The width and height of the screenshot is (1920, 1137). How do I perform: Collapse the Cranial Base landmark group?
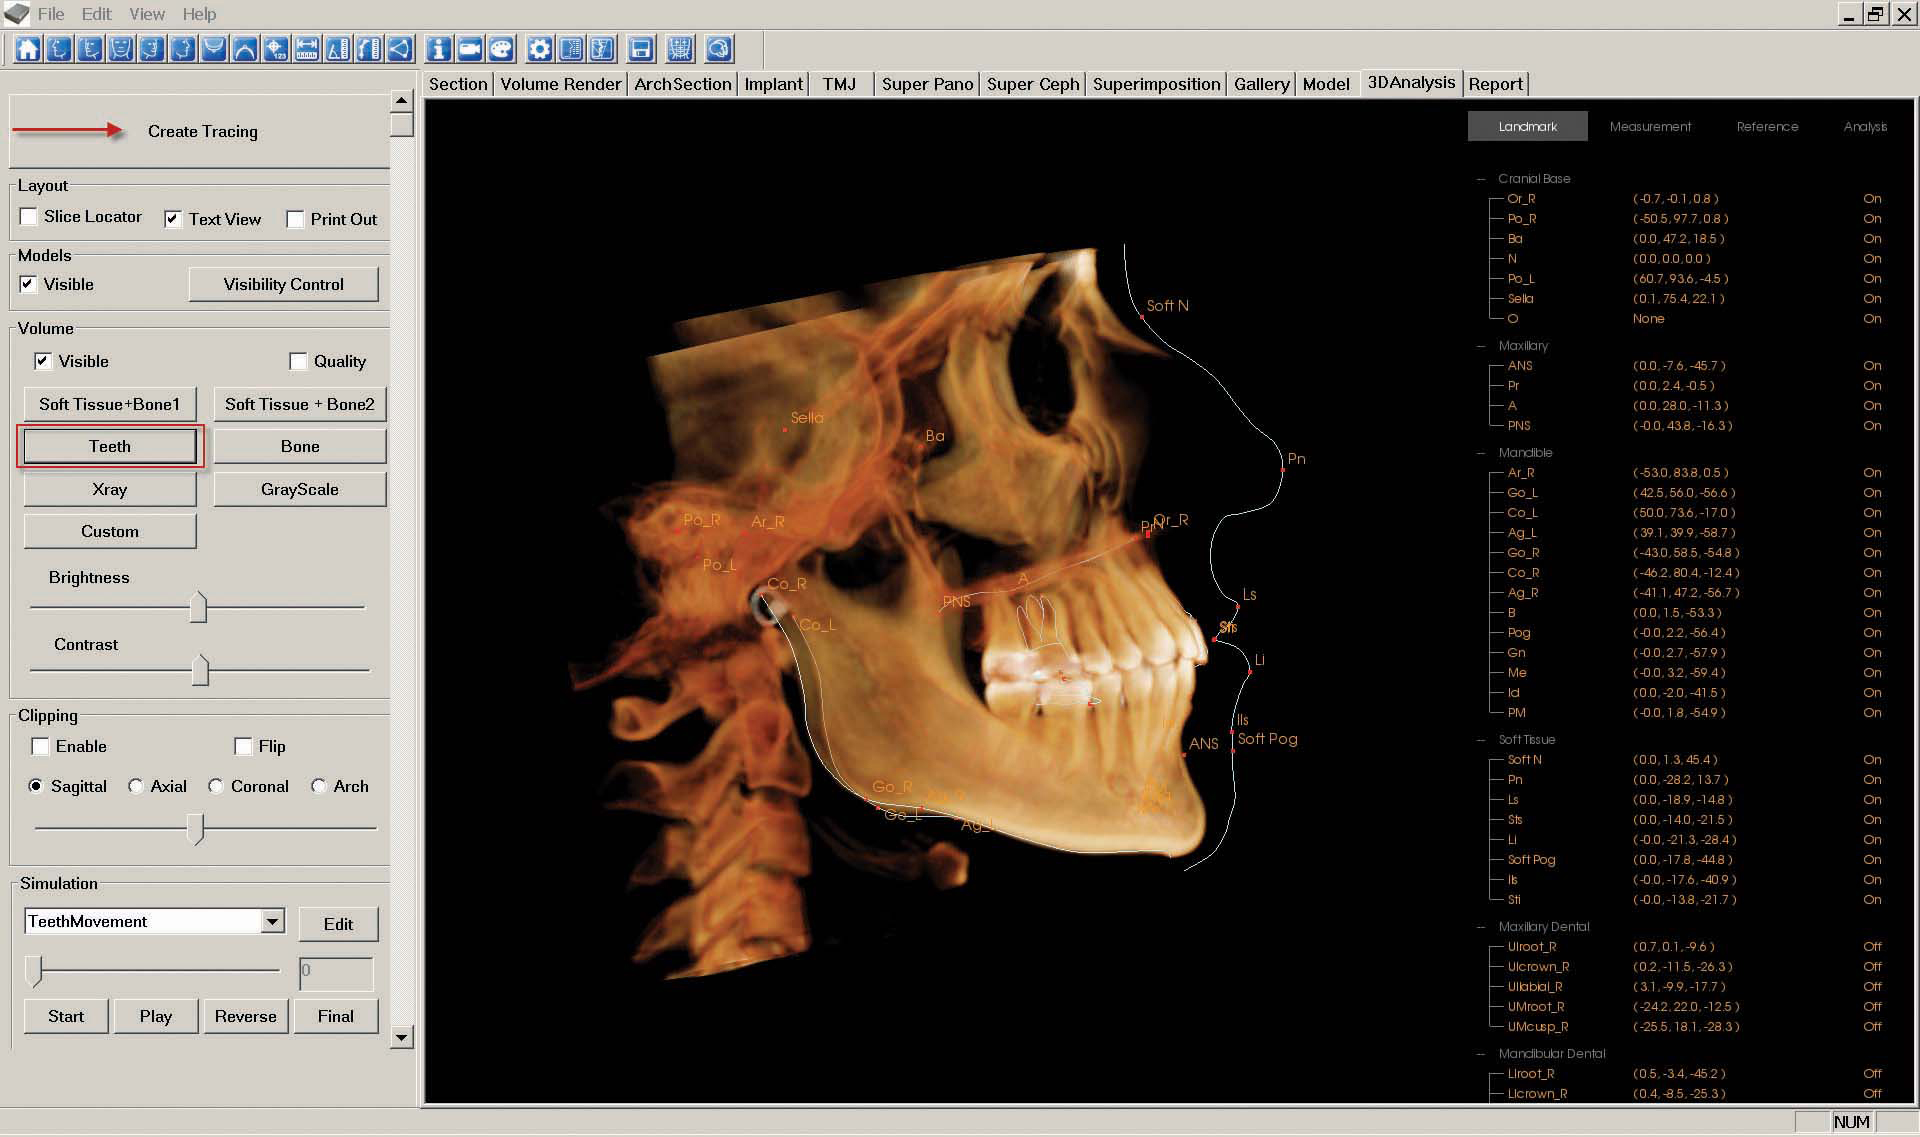1481,179
